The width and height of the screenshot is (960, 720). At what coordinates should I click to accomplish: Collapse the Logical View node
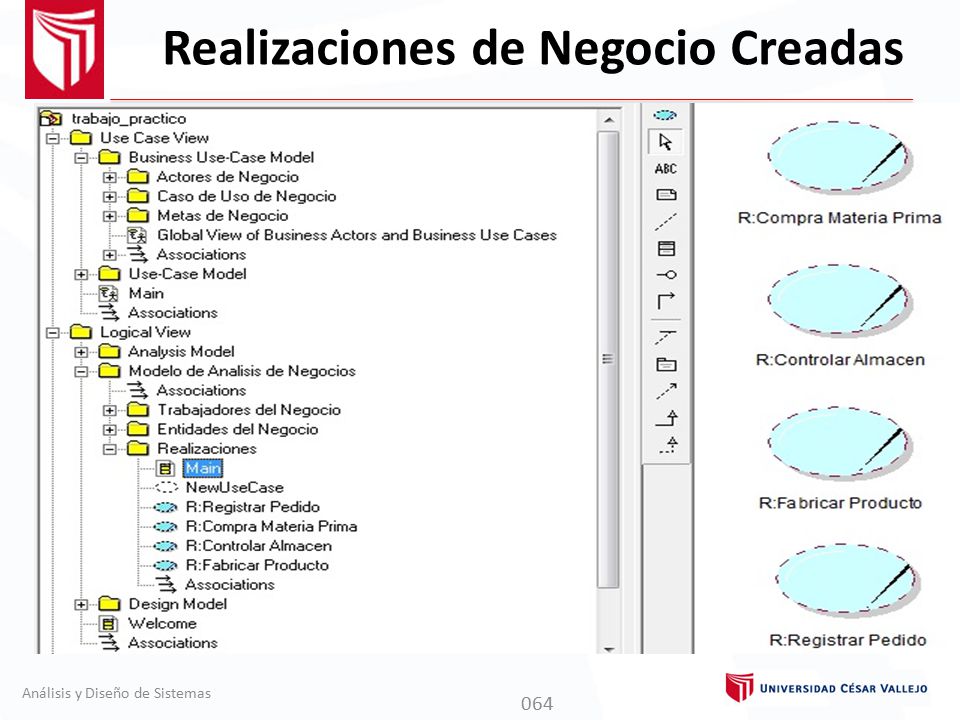coord(53,333)
